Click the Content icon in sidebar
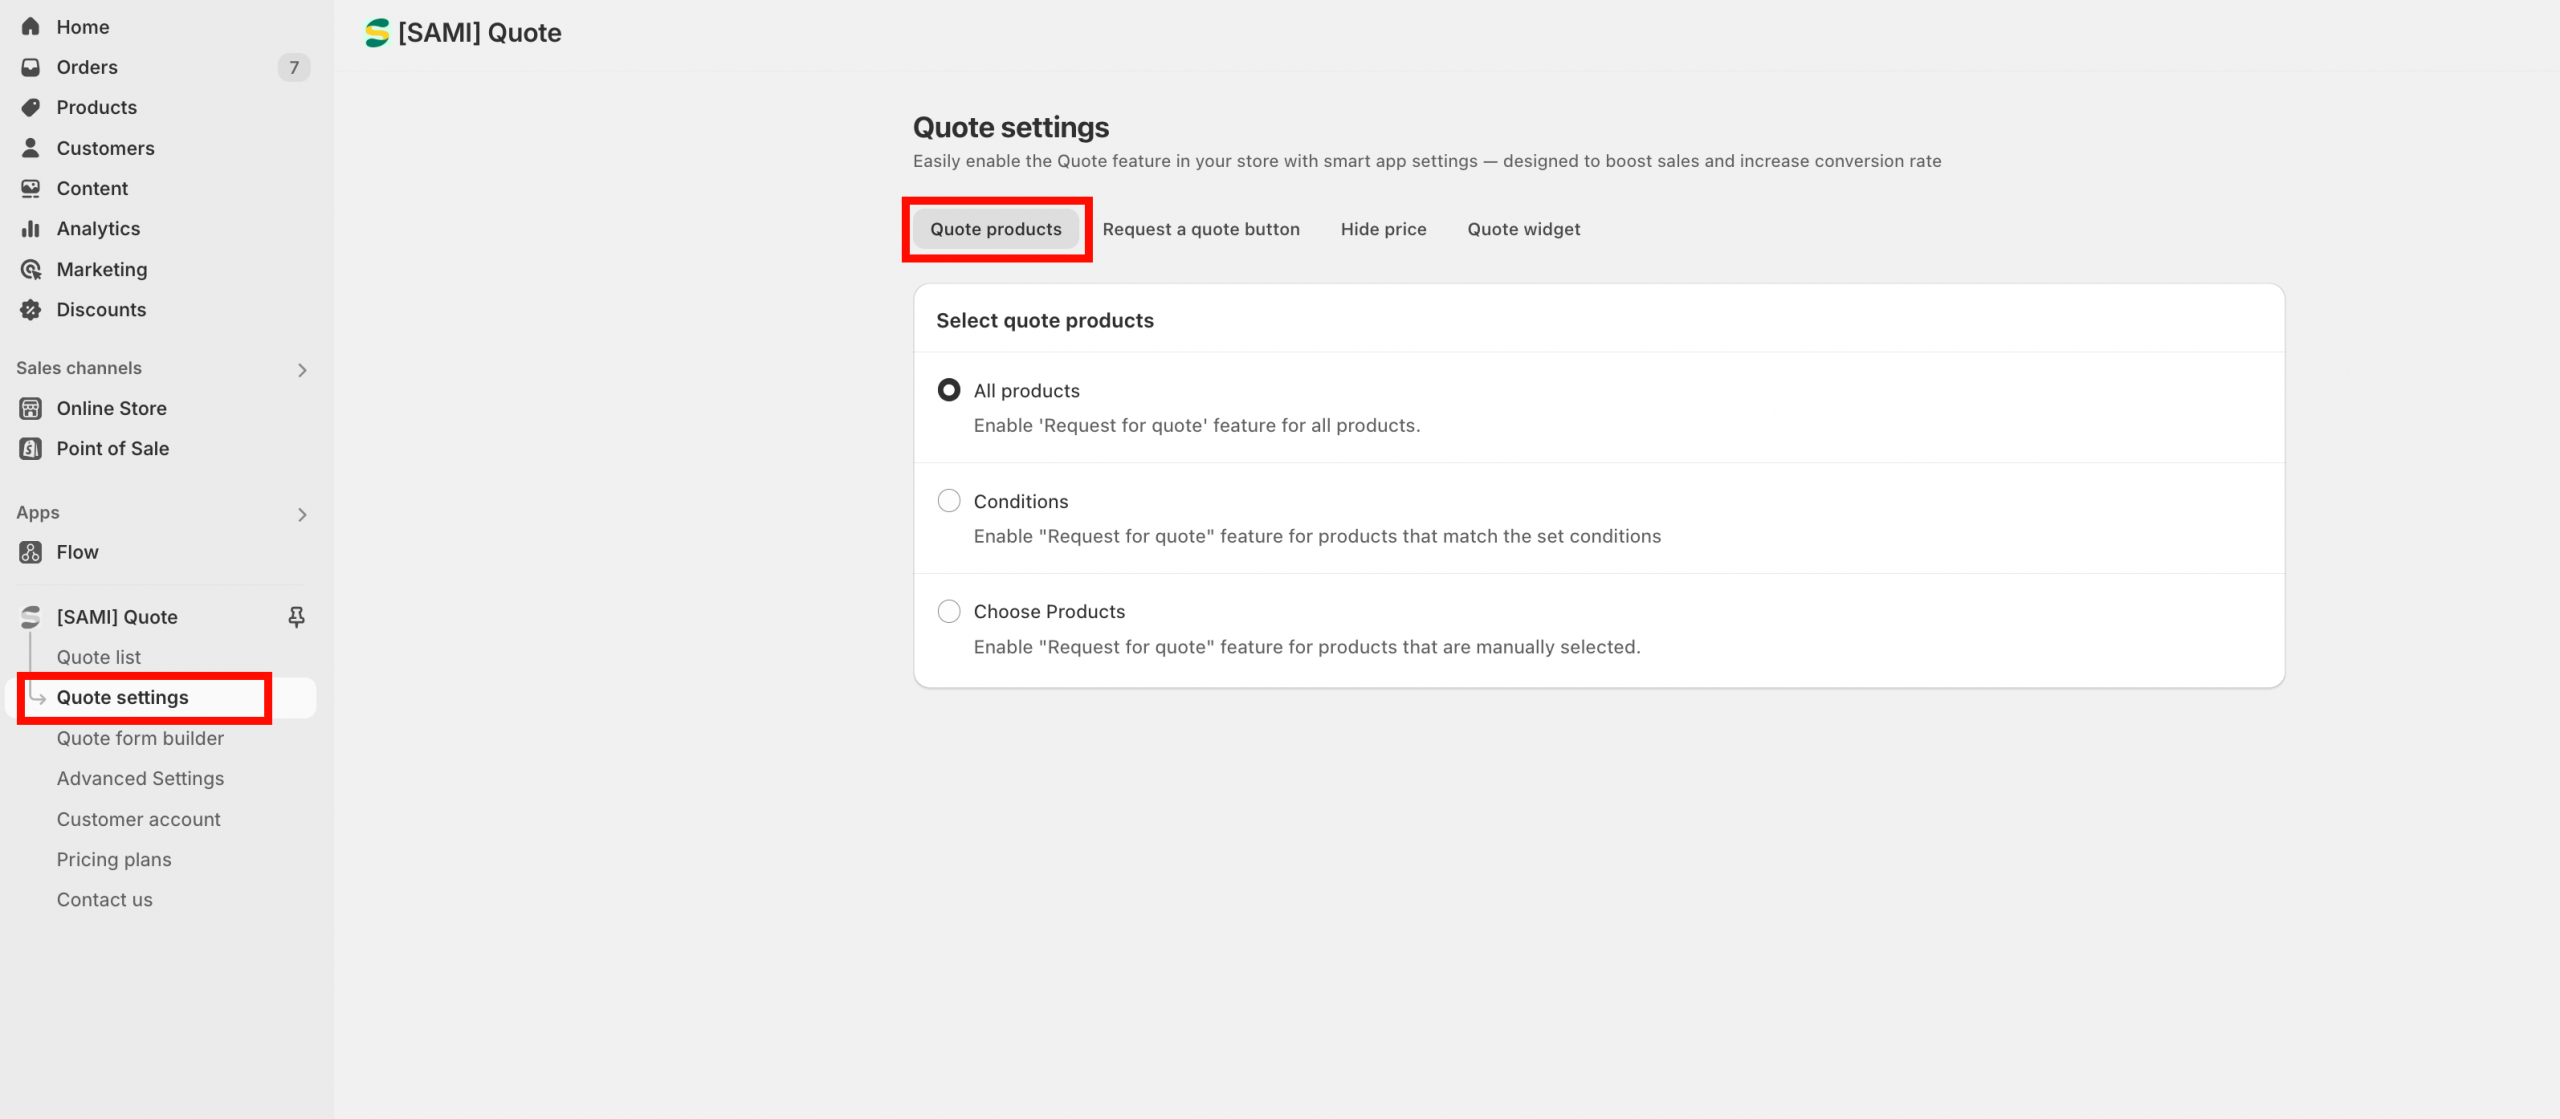The width and height of the screenshot is (2560, 1119). (x=30, y=188)
